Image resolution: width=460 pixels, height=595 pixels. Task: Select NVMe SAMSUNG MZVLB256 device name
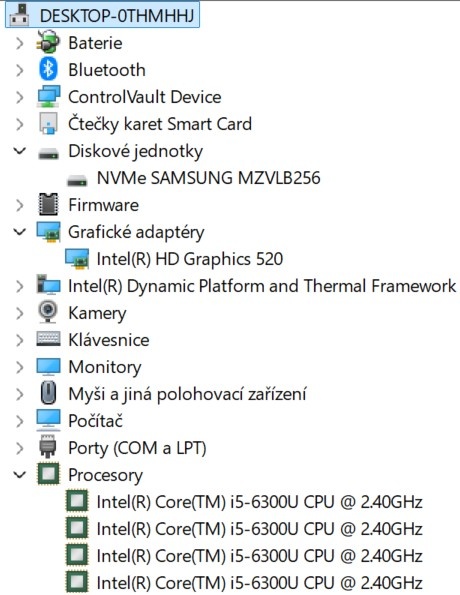click(x=209, y=178)
